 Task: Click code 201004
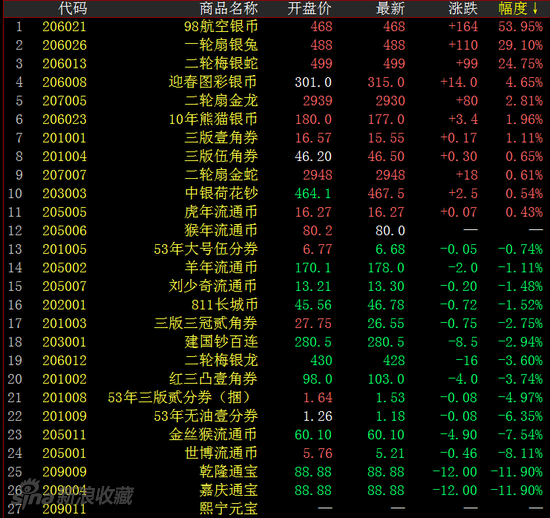point(65,156)
